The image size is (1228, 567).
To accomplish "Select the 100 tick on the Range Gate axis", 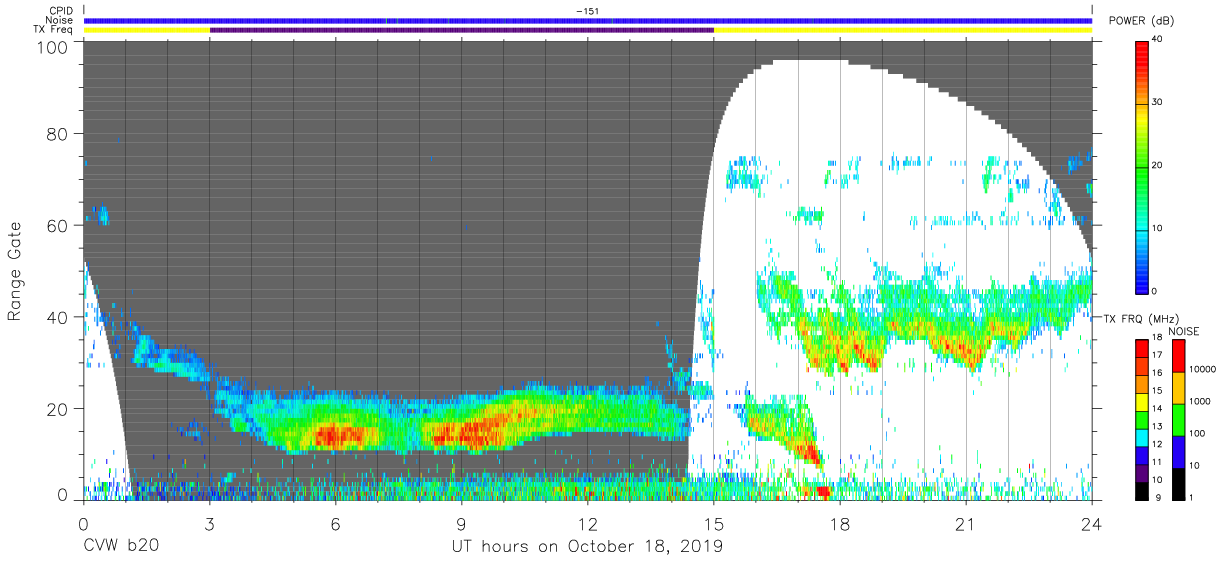I will [54, 46].
